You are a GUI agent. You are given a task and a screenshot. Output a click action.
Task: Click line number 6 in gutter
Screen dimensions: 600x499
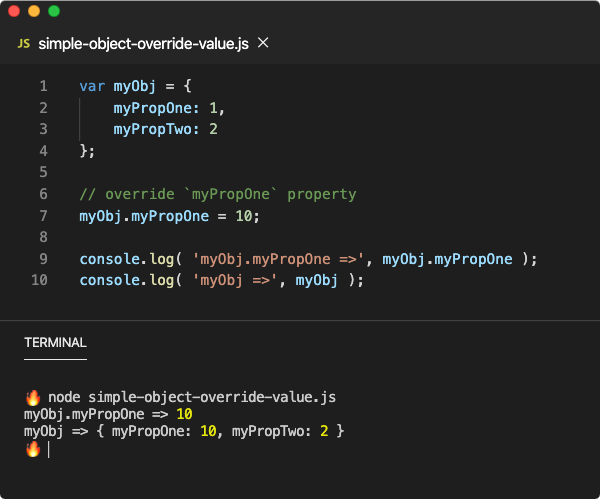pos(44,194)
